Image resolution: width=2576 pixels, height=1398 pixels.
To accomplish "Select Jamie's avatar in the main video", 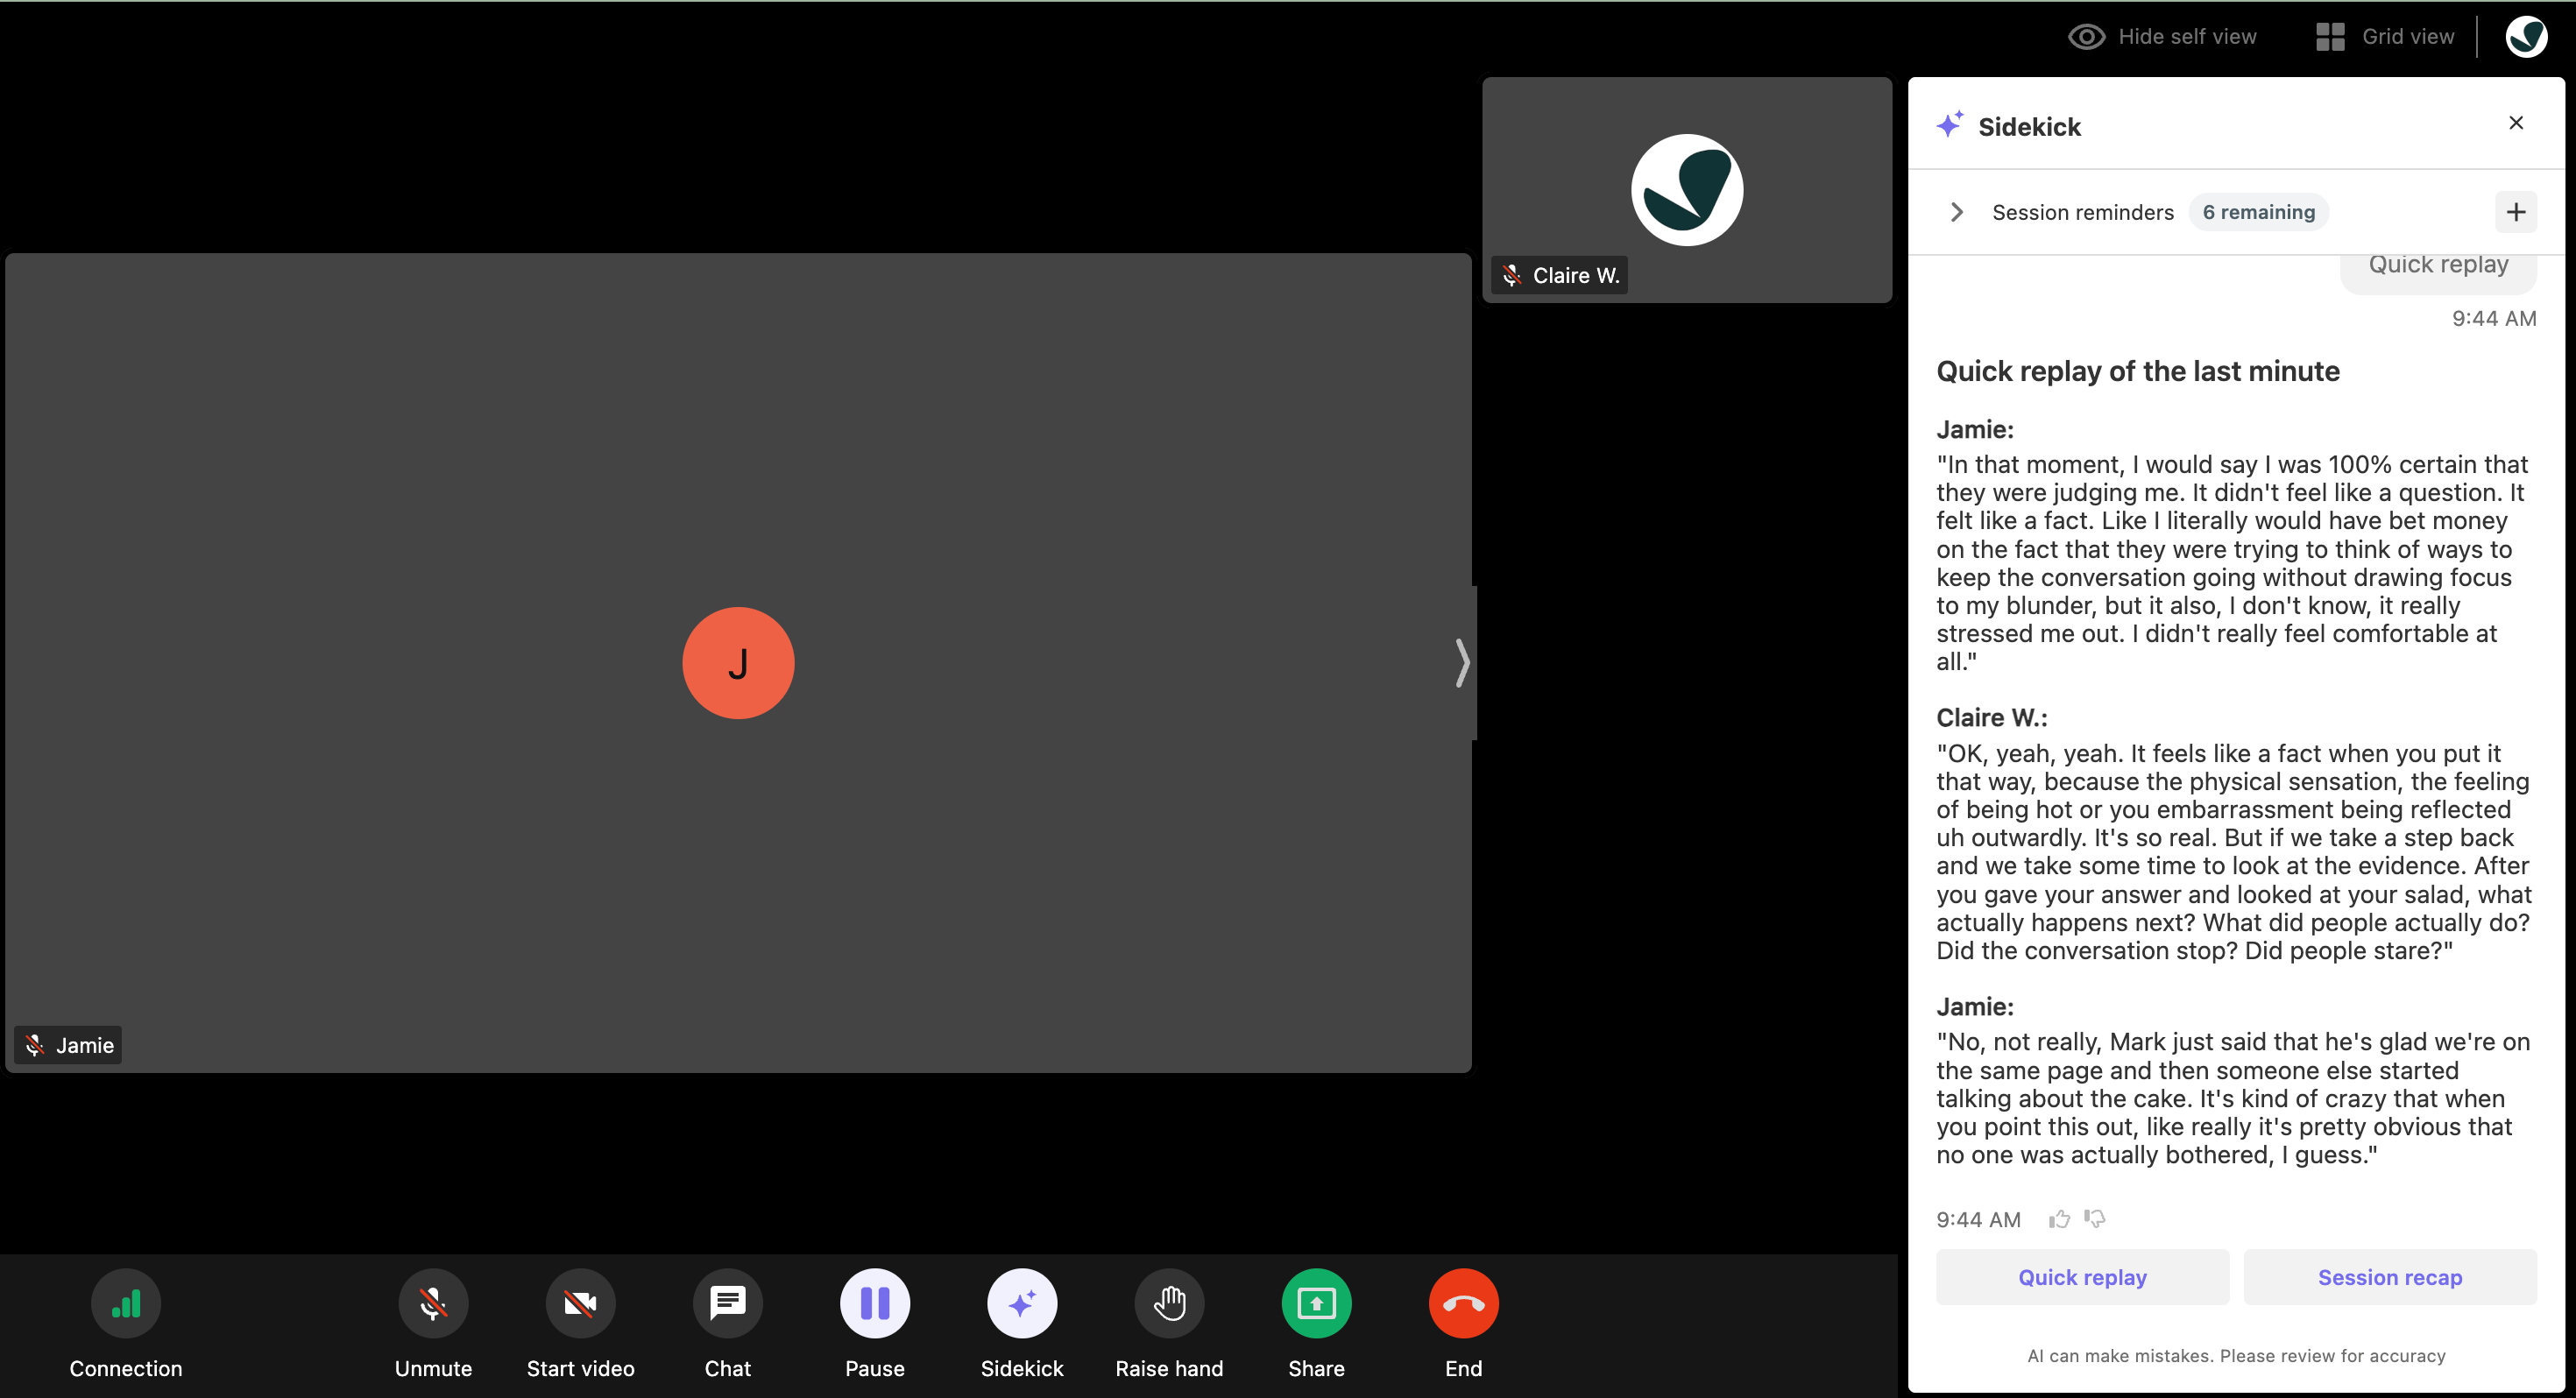I will [738, 663].
